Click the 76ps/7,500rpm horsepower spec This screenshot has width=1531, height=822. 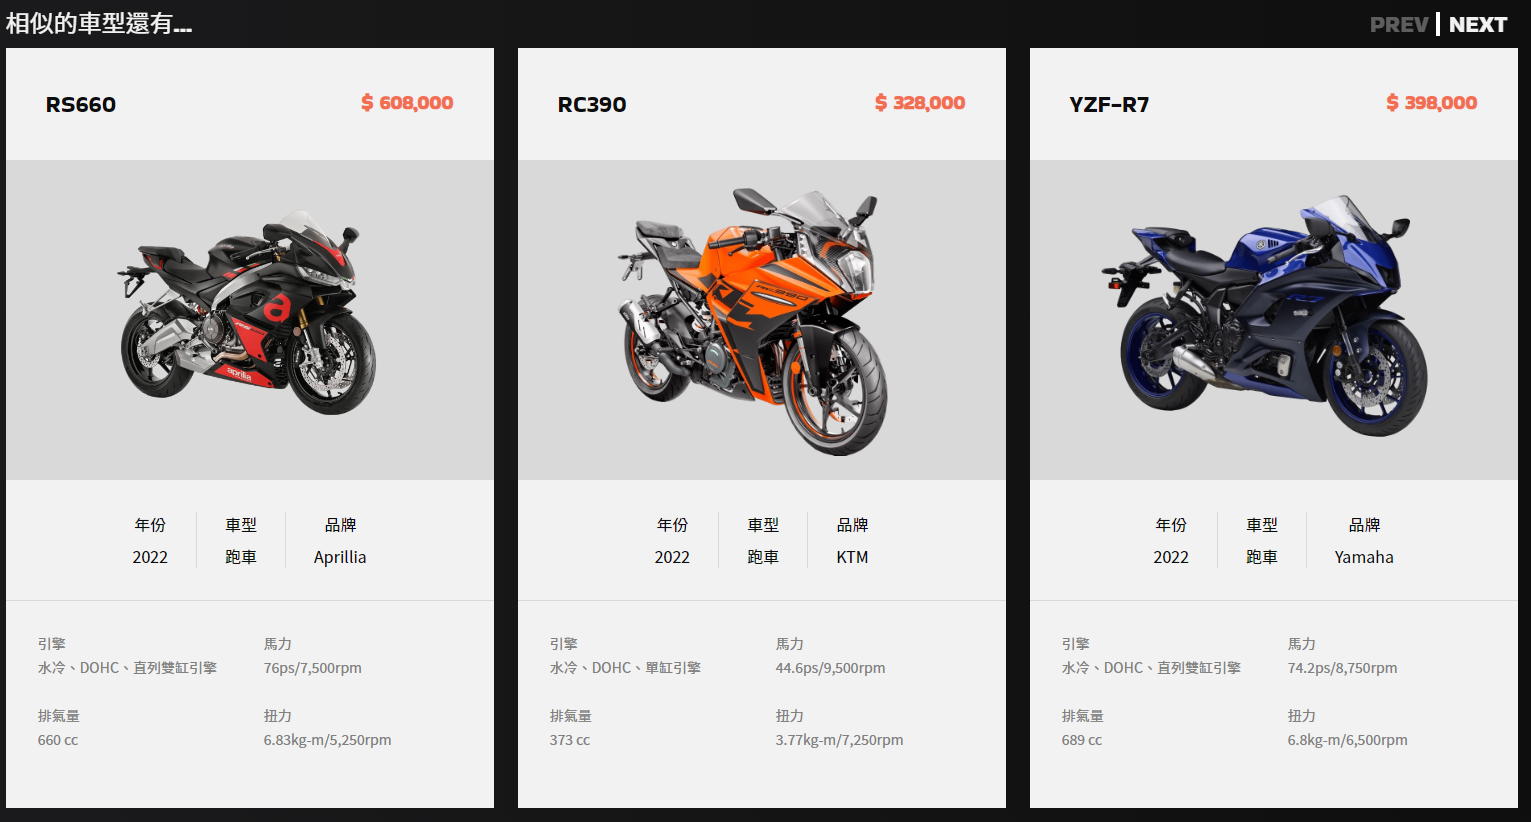[313, 668]
